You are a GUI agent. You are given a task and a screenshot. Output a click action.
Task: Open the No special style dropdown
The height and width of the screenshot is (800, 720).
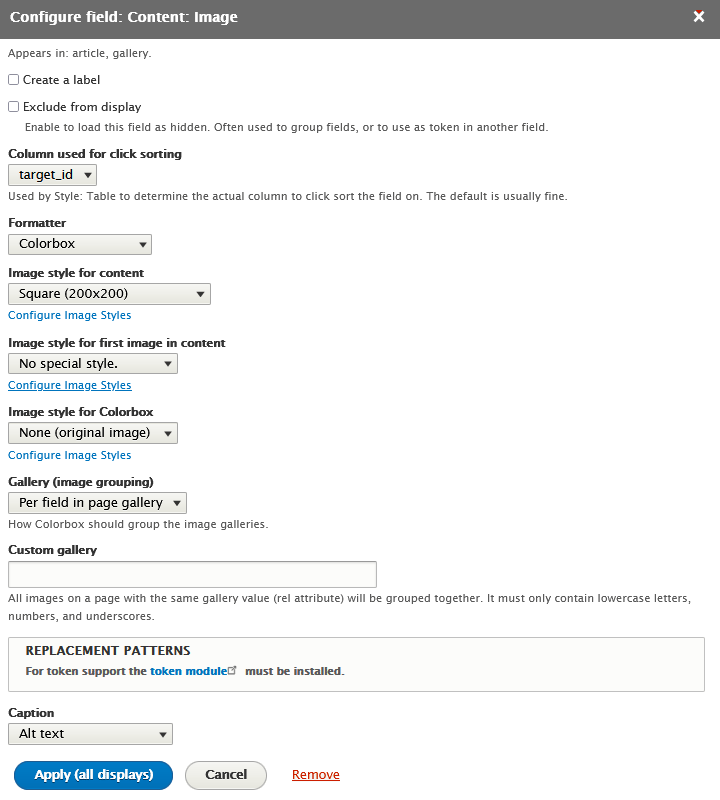[93, 364]
